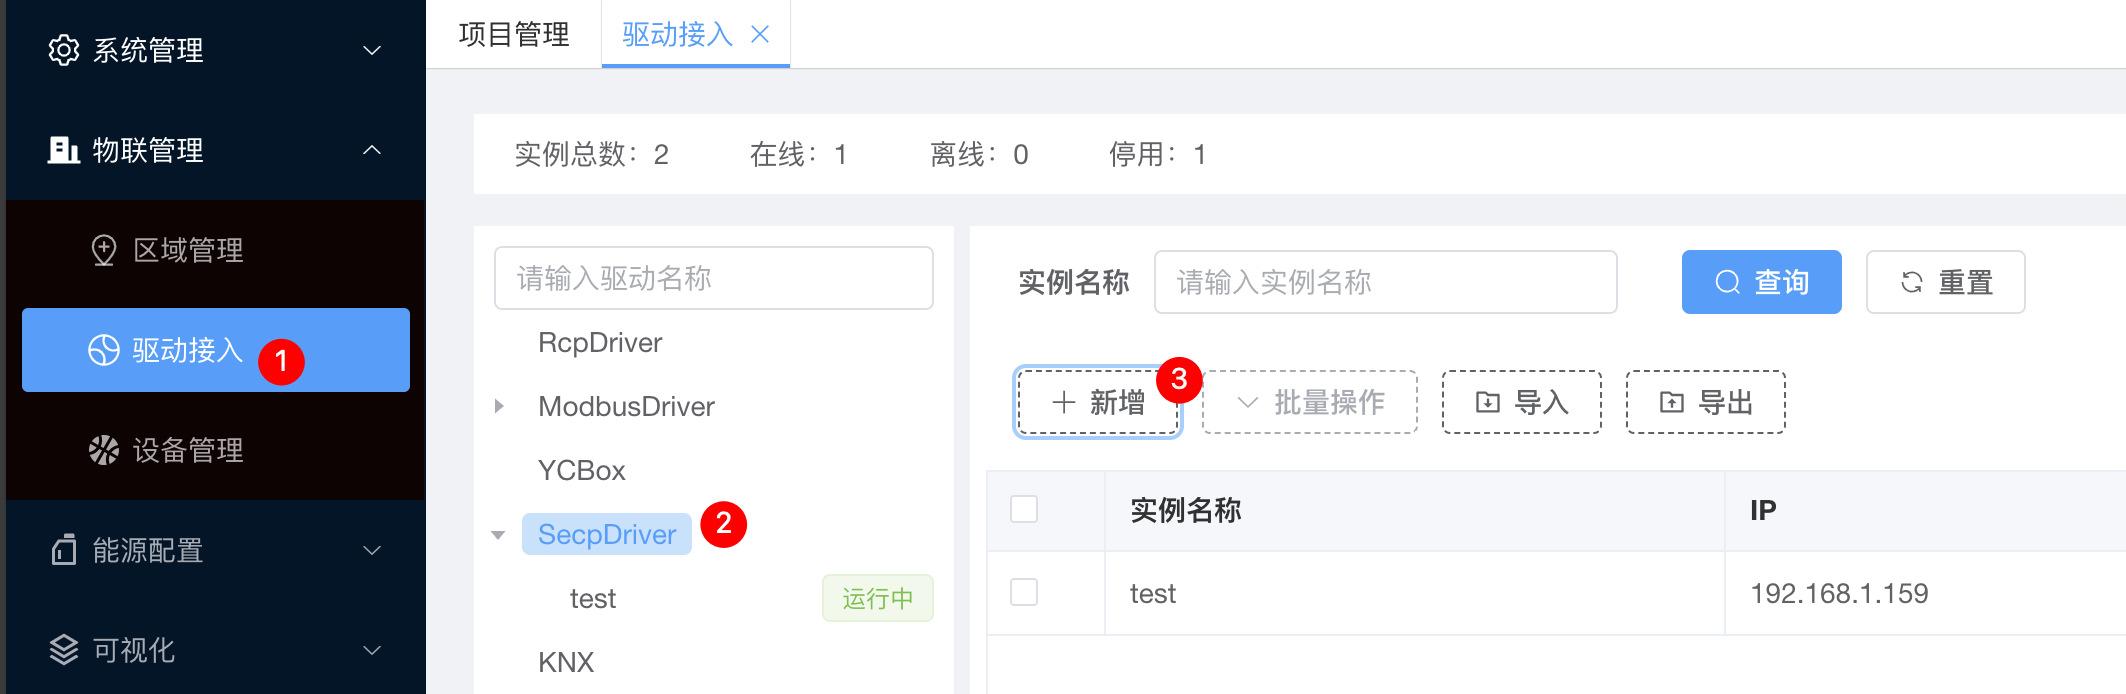Click the 系统管理 gear icon
The image size is (2126, 694).
click(64, 50)
